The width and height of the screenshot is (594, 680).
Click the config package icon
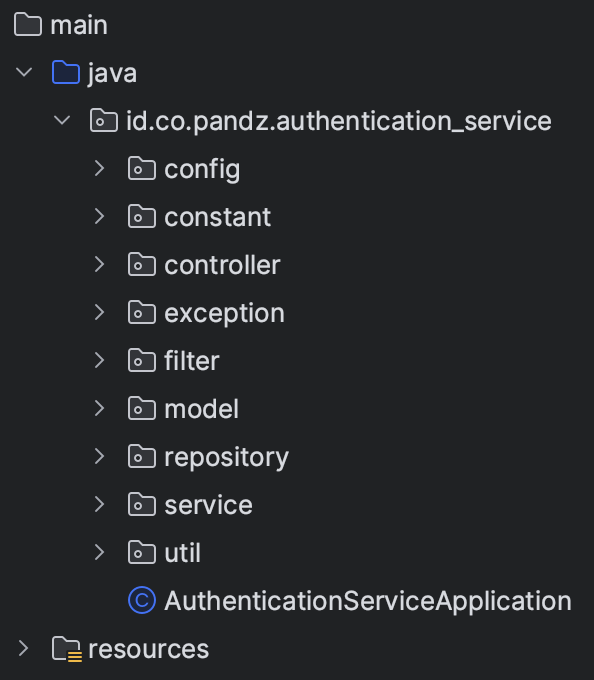[x=142, y=168]
